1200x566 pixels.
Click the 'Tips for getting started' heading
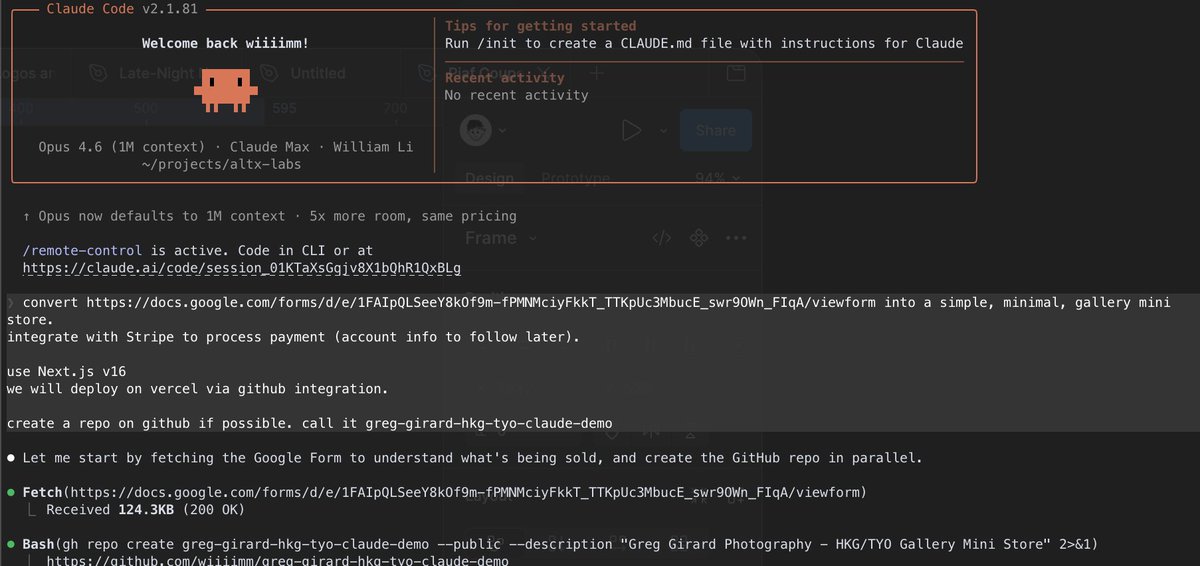tap(540, 26)
